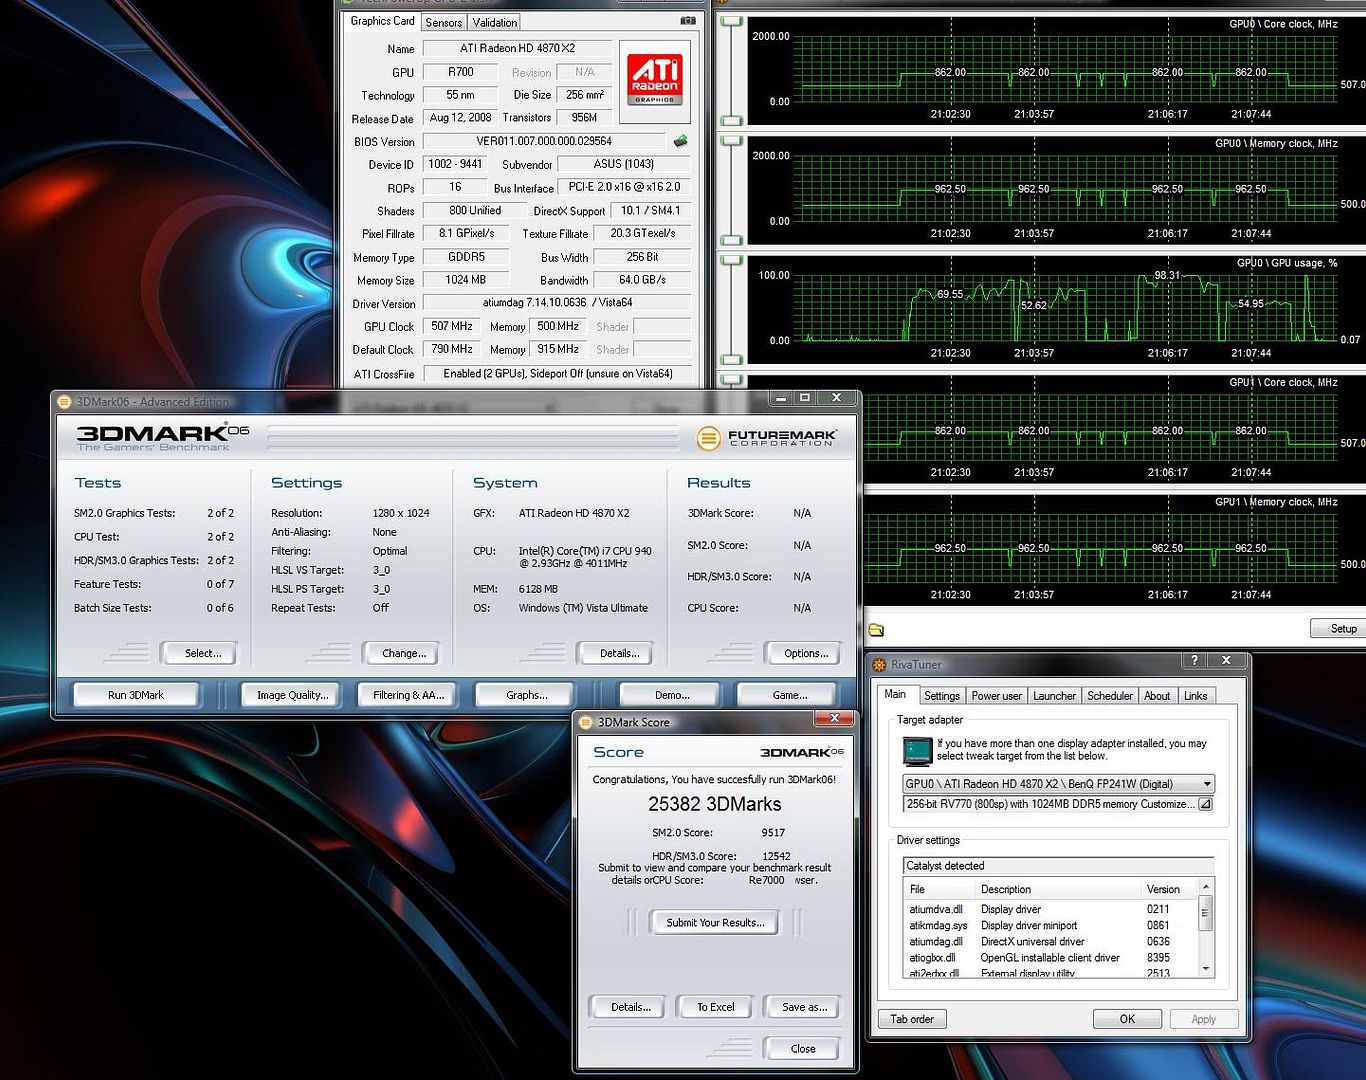The width and height of the screenshot is (1366, 1080).
Task: Click the BIOS Version text field
Action: [544, 141]
